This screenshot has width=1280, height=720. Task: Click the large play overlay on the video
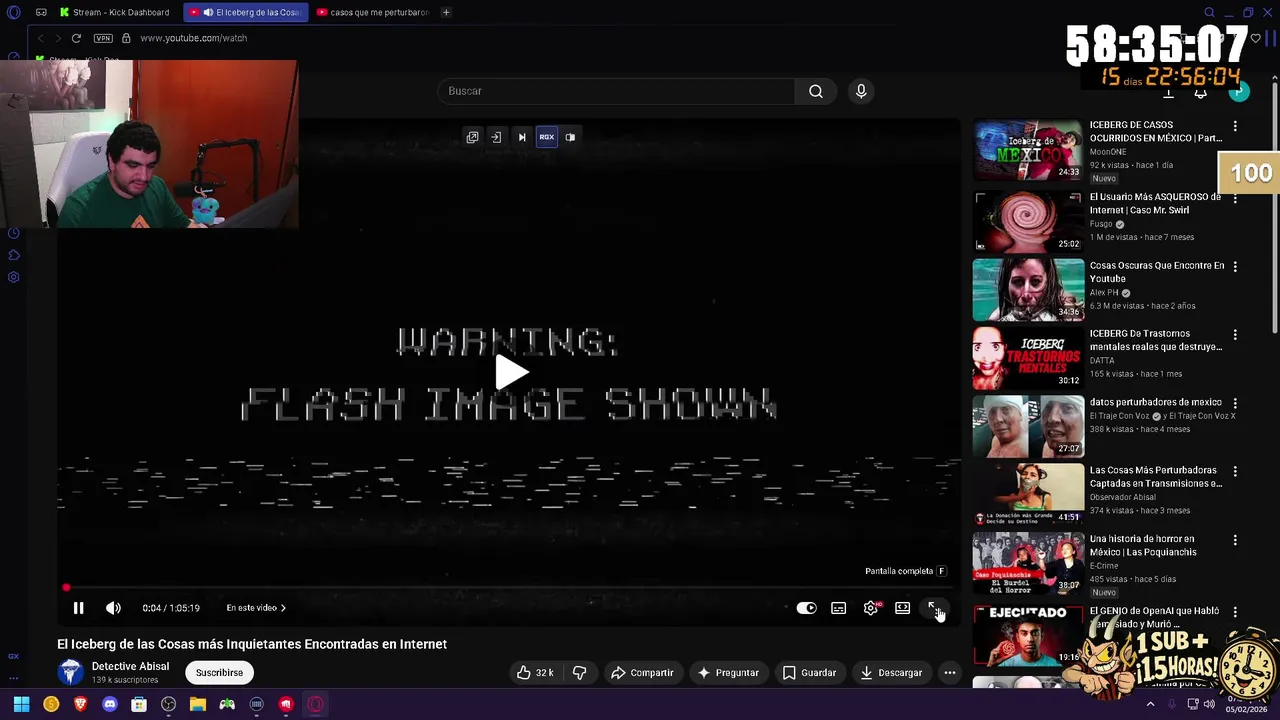pyautogui.click(x=511, y=373)
